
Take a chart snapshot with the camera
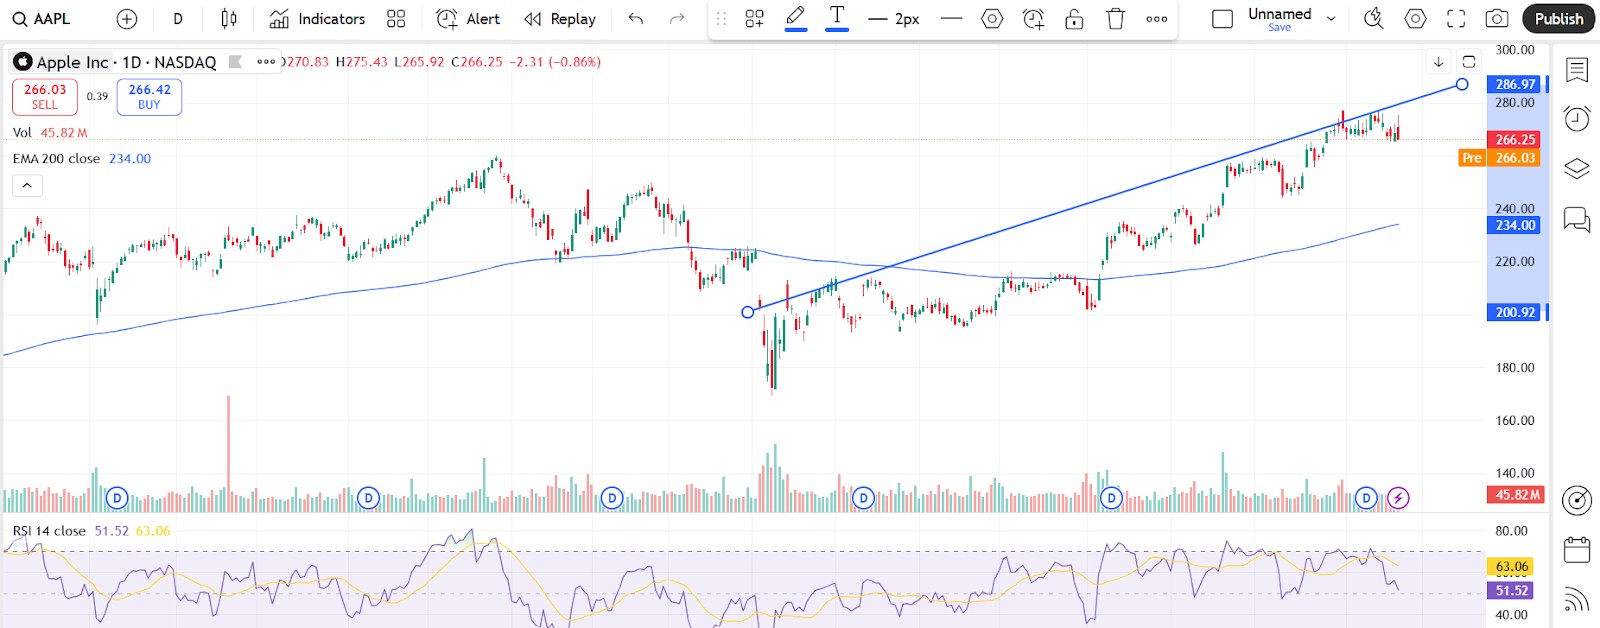tap(1497, 19)
